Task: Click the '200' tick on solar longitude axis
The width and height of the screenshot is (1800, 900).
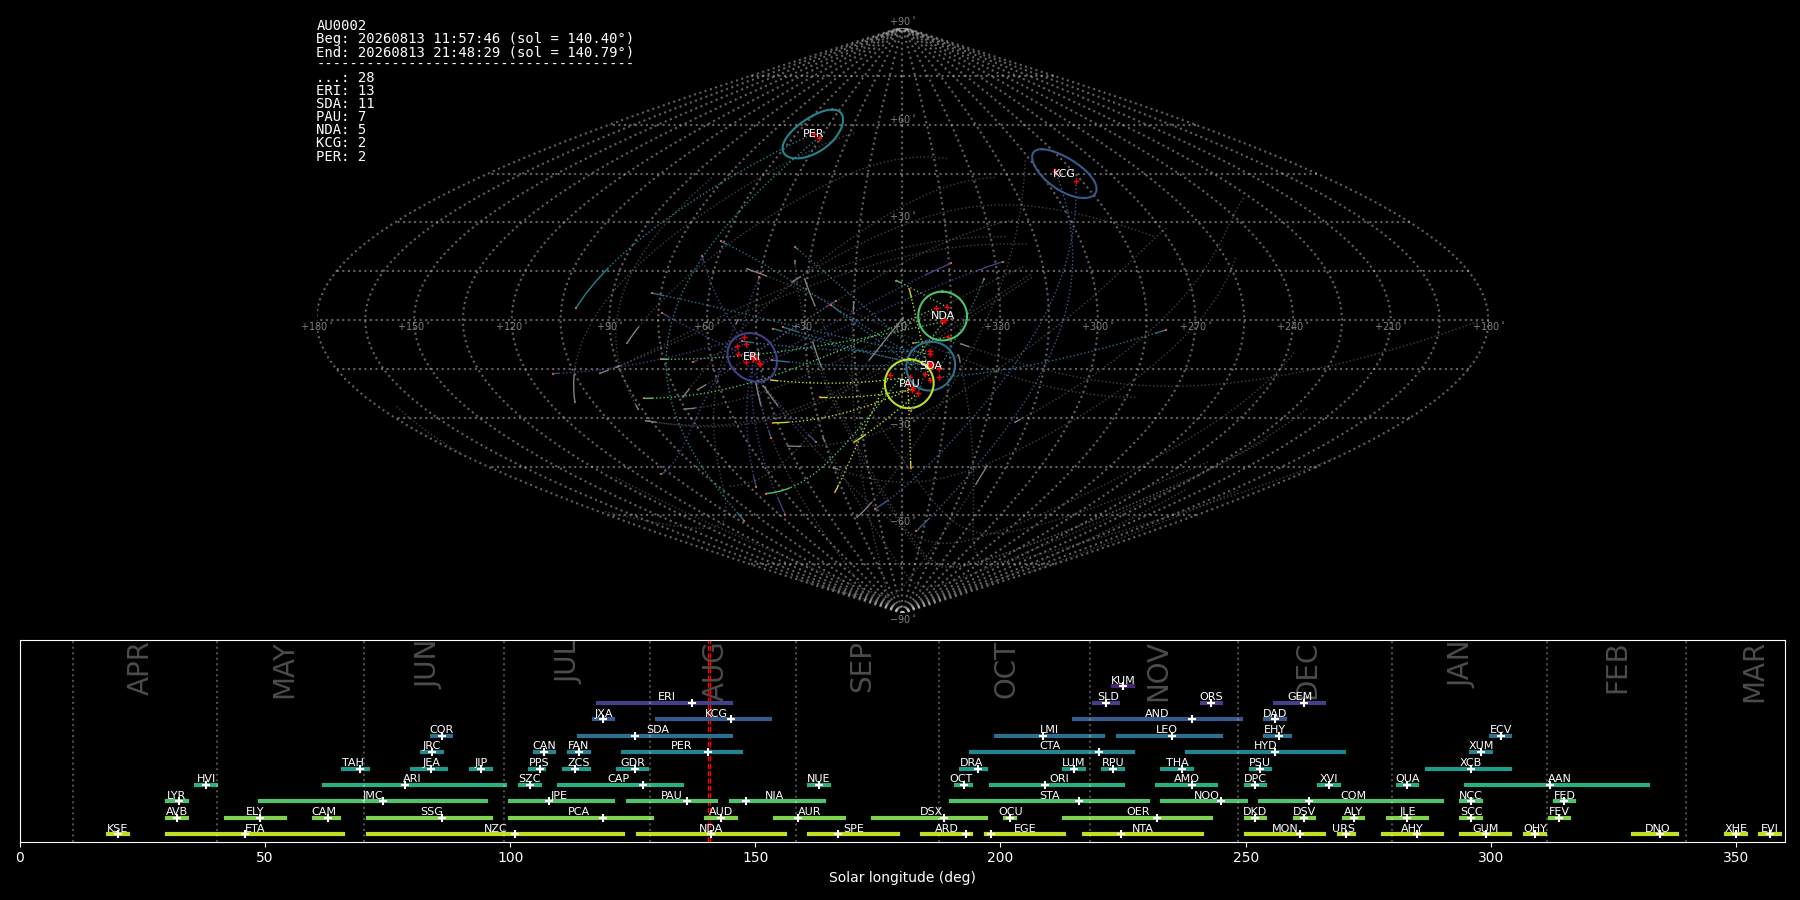Action: point(1000,857)
